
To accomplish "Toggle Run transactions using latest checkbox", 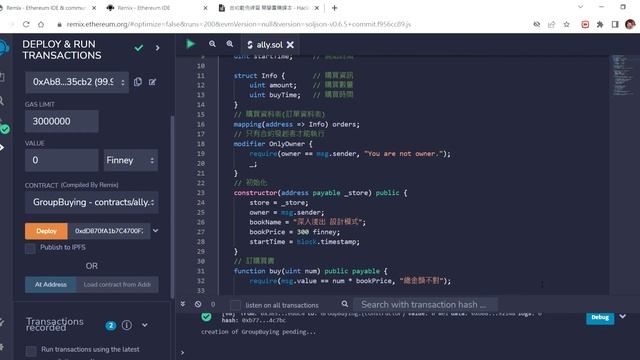I will point(31,351).
